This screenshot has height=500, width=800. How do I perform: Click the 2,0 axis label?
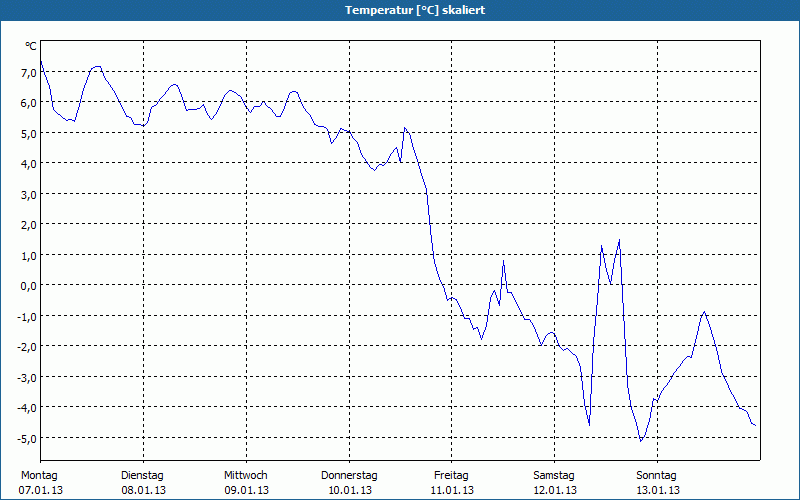(29, 225)
